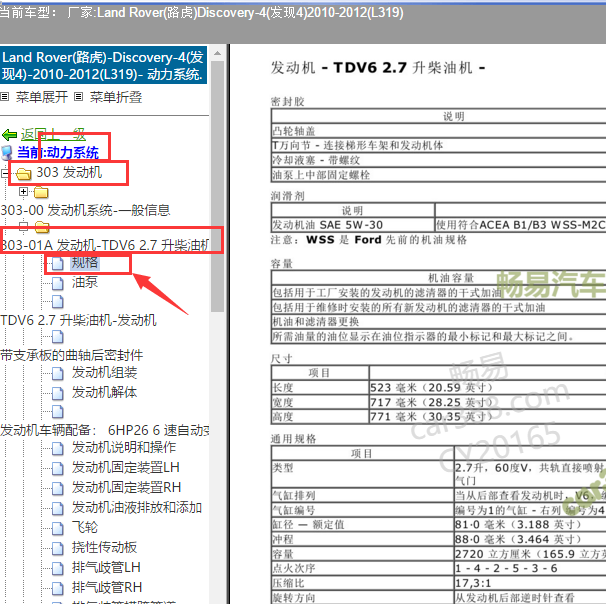Click the icon before 菜单展开

click(5, 97)
